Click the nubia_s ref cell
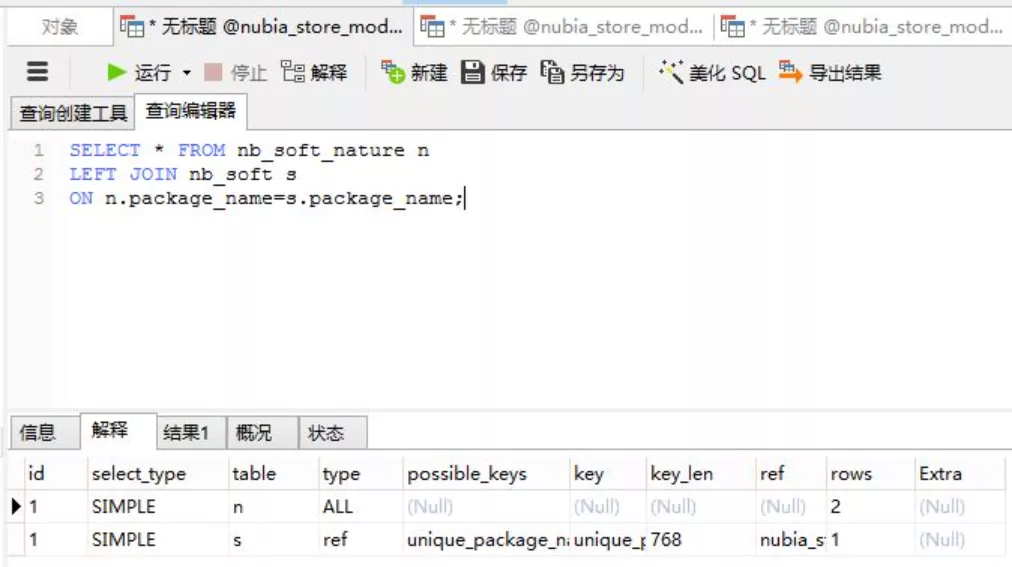 [793, 540]
